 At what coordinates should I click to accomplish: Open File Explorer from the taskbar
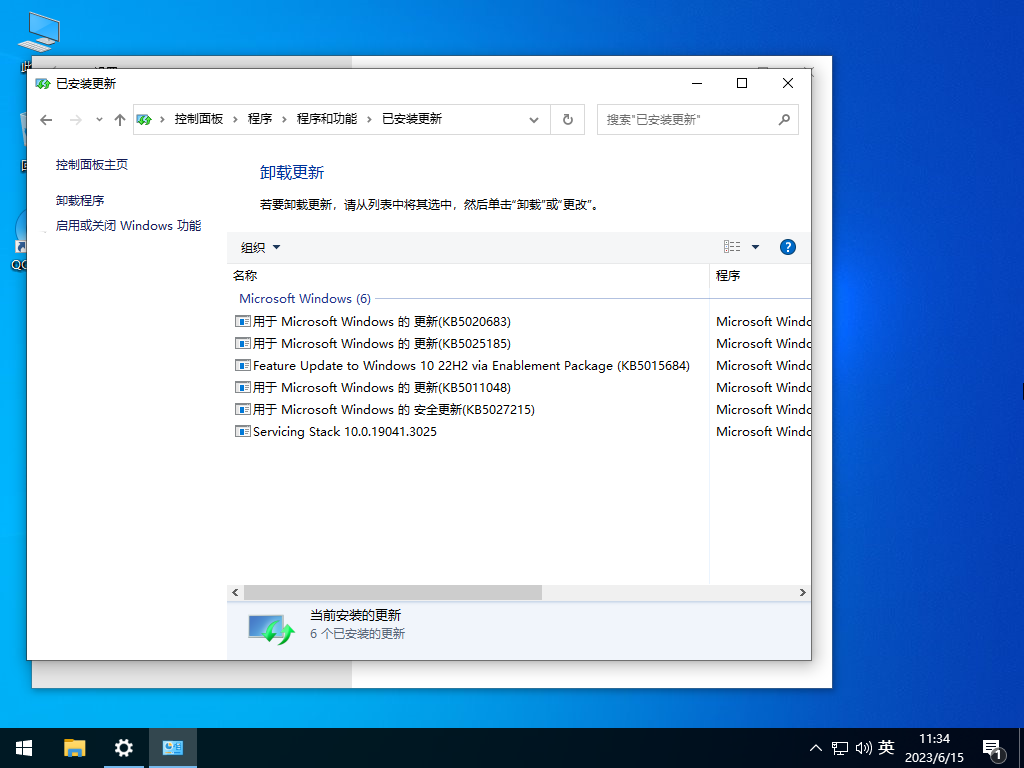74,747
